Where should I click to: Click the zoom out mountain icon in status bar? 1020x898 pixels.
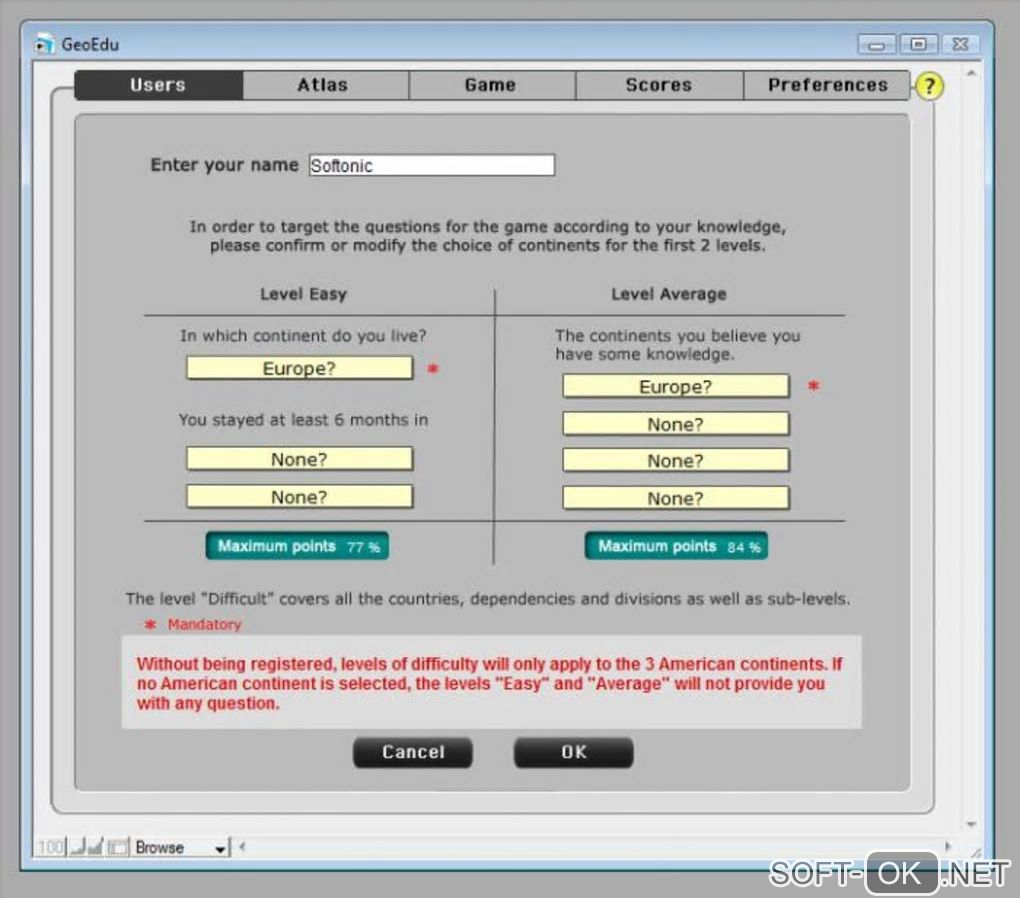point(79,847)
